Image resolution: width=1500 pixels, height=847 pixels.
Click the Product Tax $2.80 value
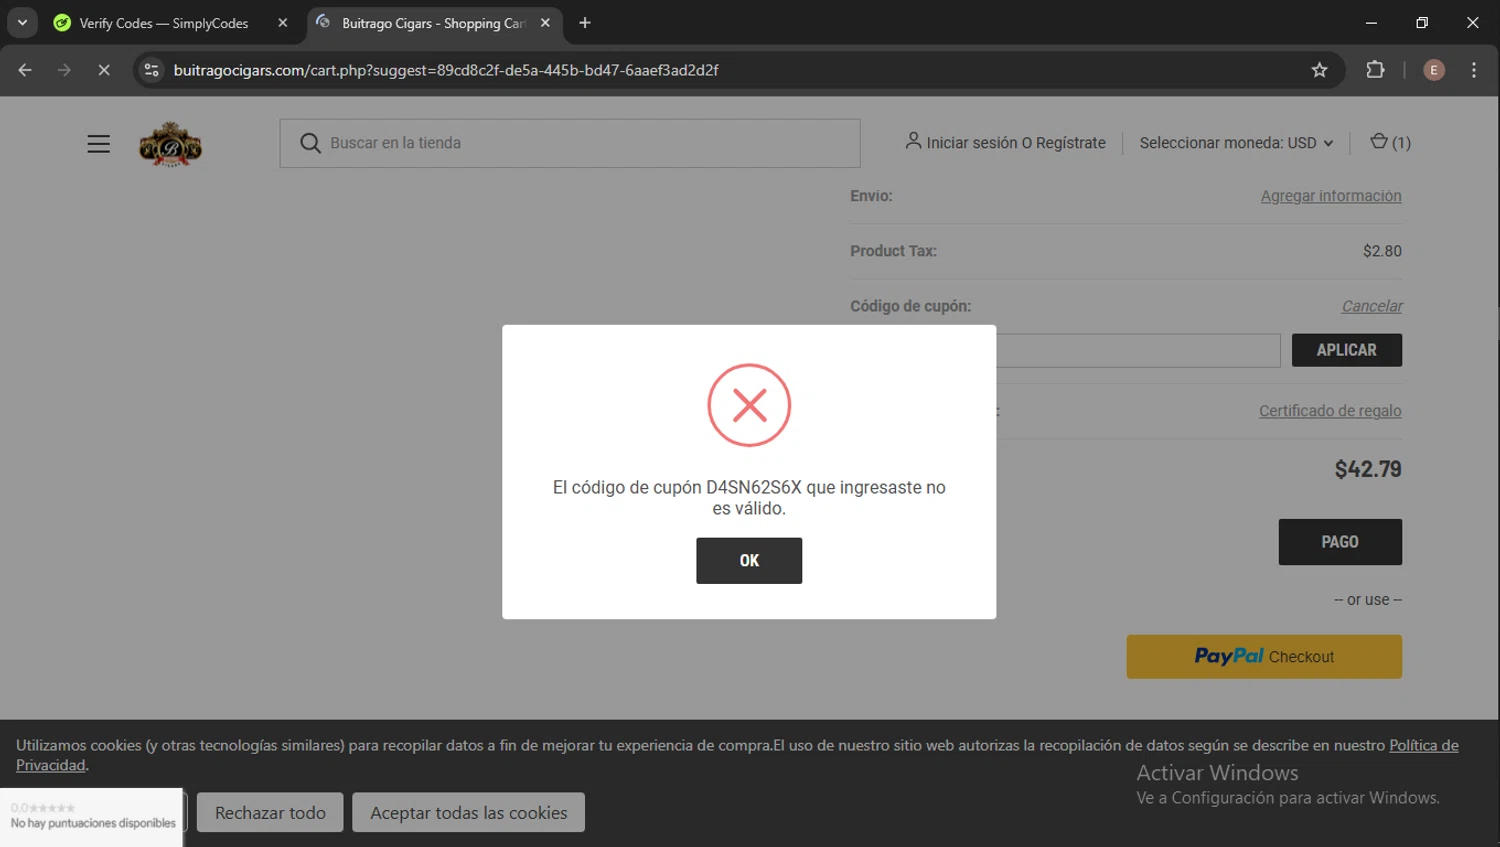[x=1382, y=251]
